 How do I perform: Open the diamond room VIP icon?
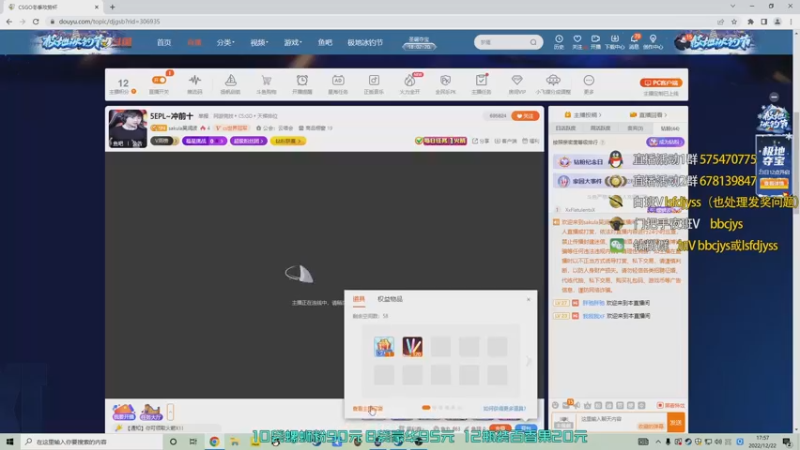(x=517, y=84)
